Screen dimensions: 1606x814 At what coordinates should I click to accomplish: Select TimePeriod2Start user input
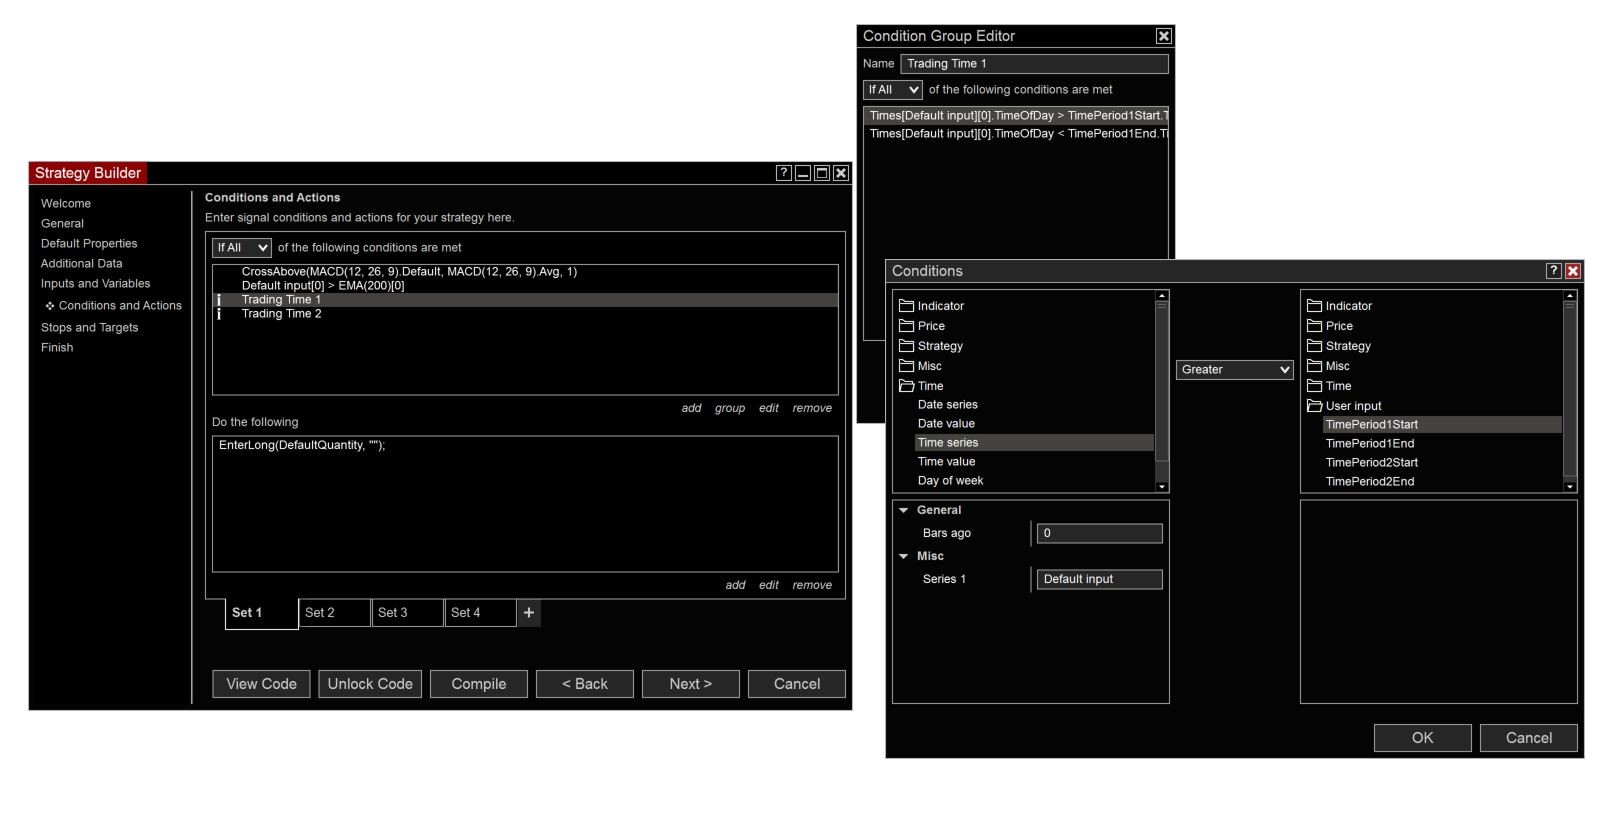[1372, 463]
